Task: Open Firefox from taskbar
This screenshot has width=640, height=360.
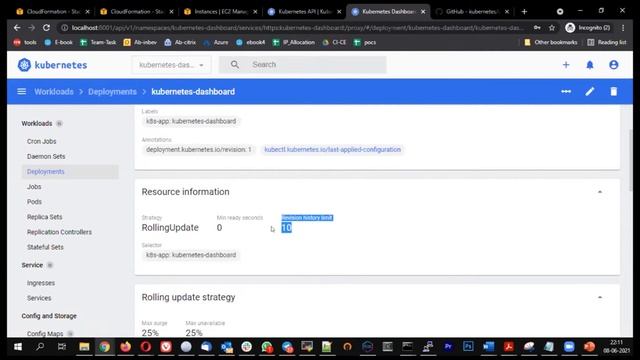Action: coord(125,347)
